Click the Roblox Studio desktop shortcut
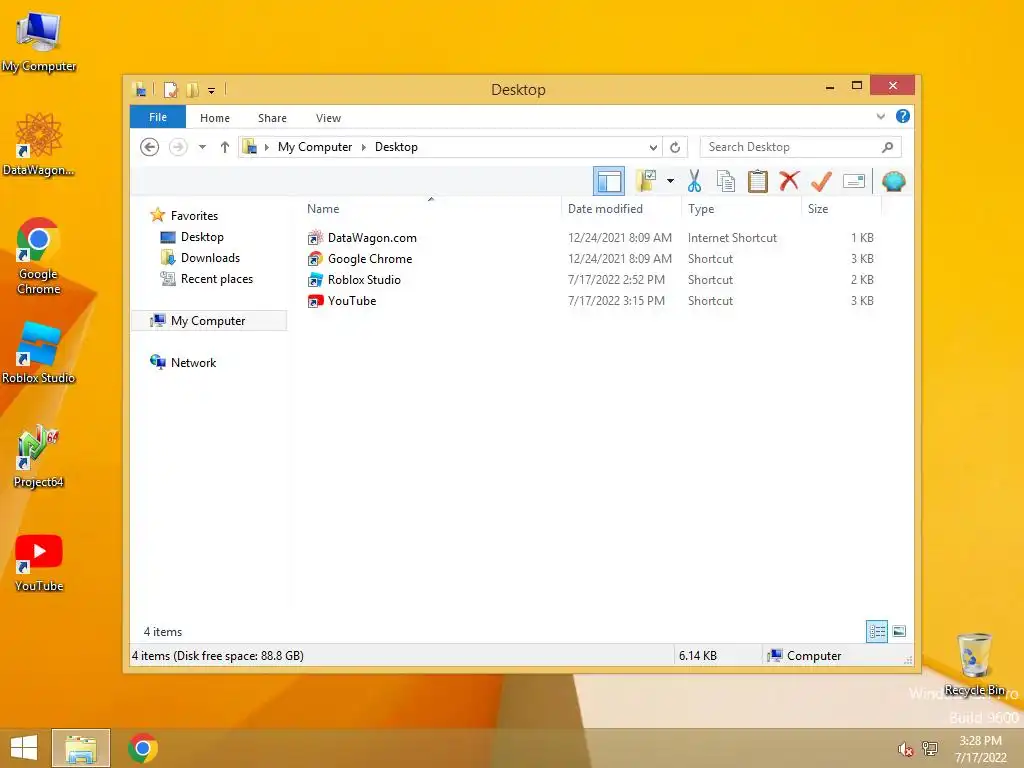1024x768 pixels. tap(39, 353)
